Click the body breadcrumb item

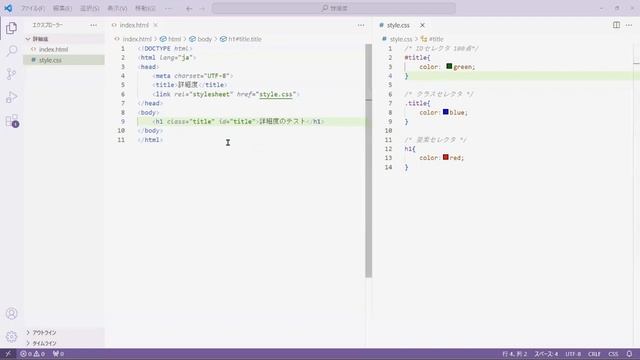[204, 39]
